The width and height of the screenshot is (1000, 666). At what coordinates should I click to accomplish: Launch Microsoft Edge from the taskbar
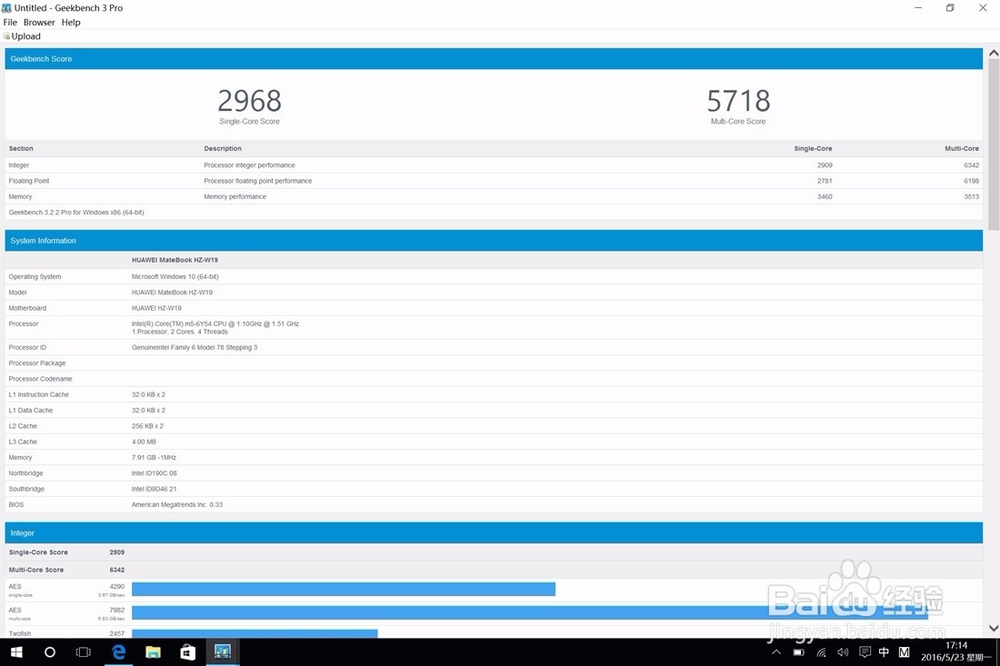point(119,652)
